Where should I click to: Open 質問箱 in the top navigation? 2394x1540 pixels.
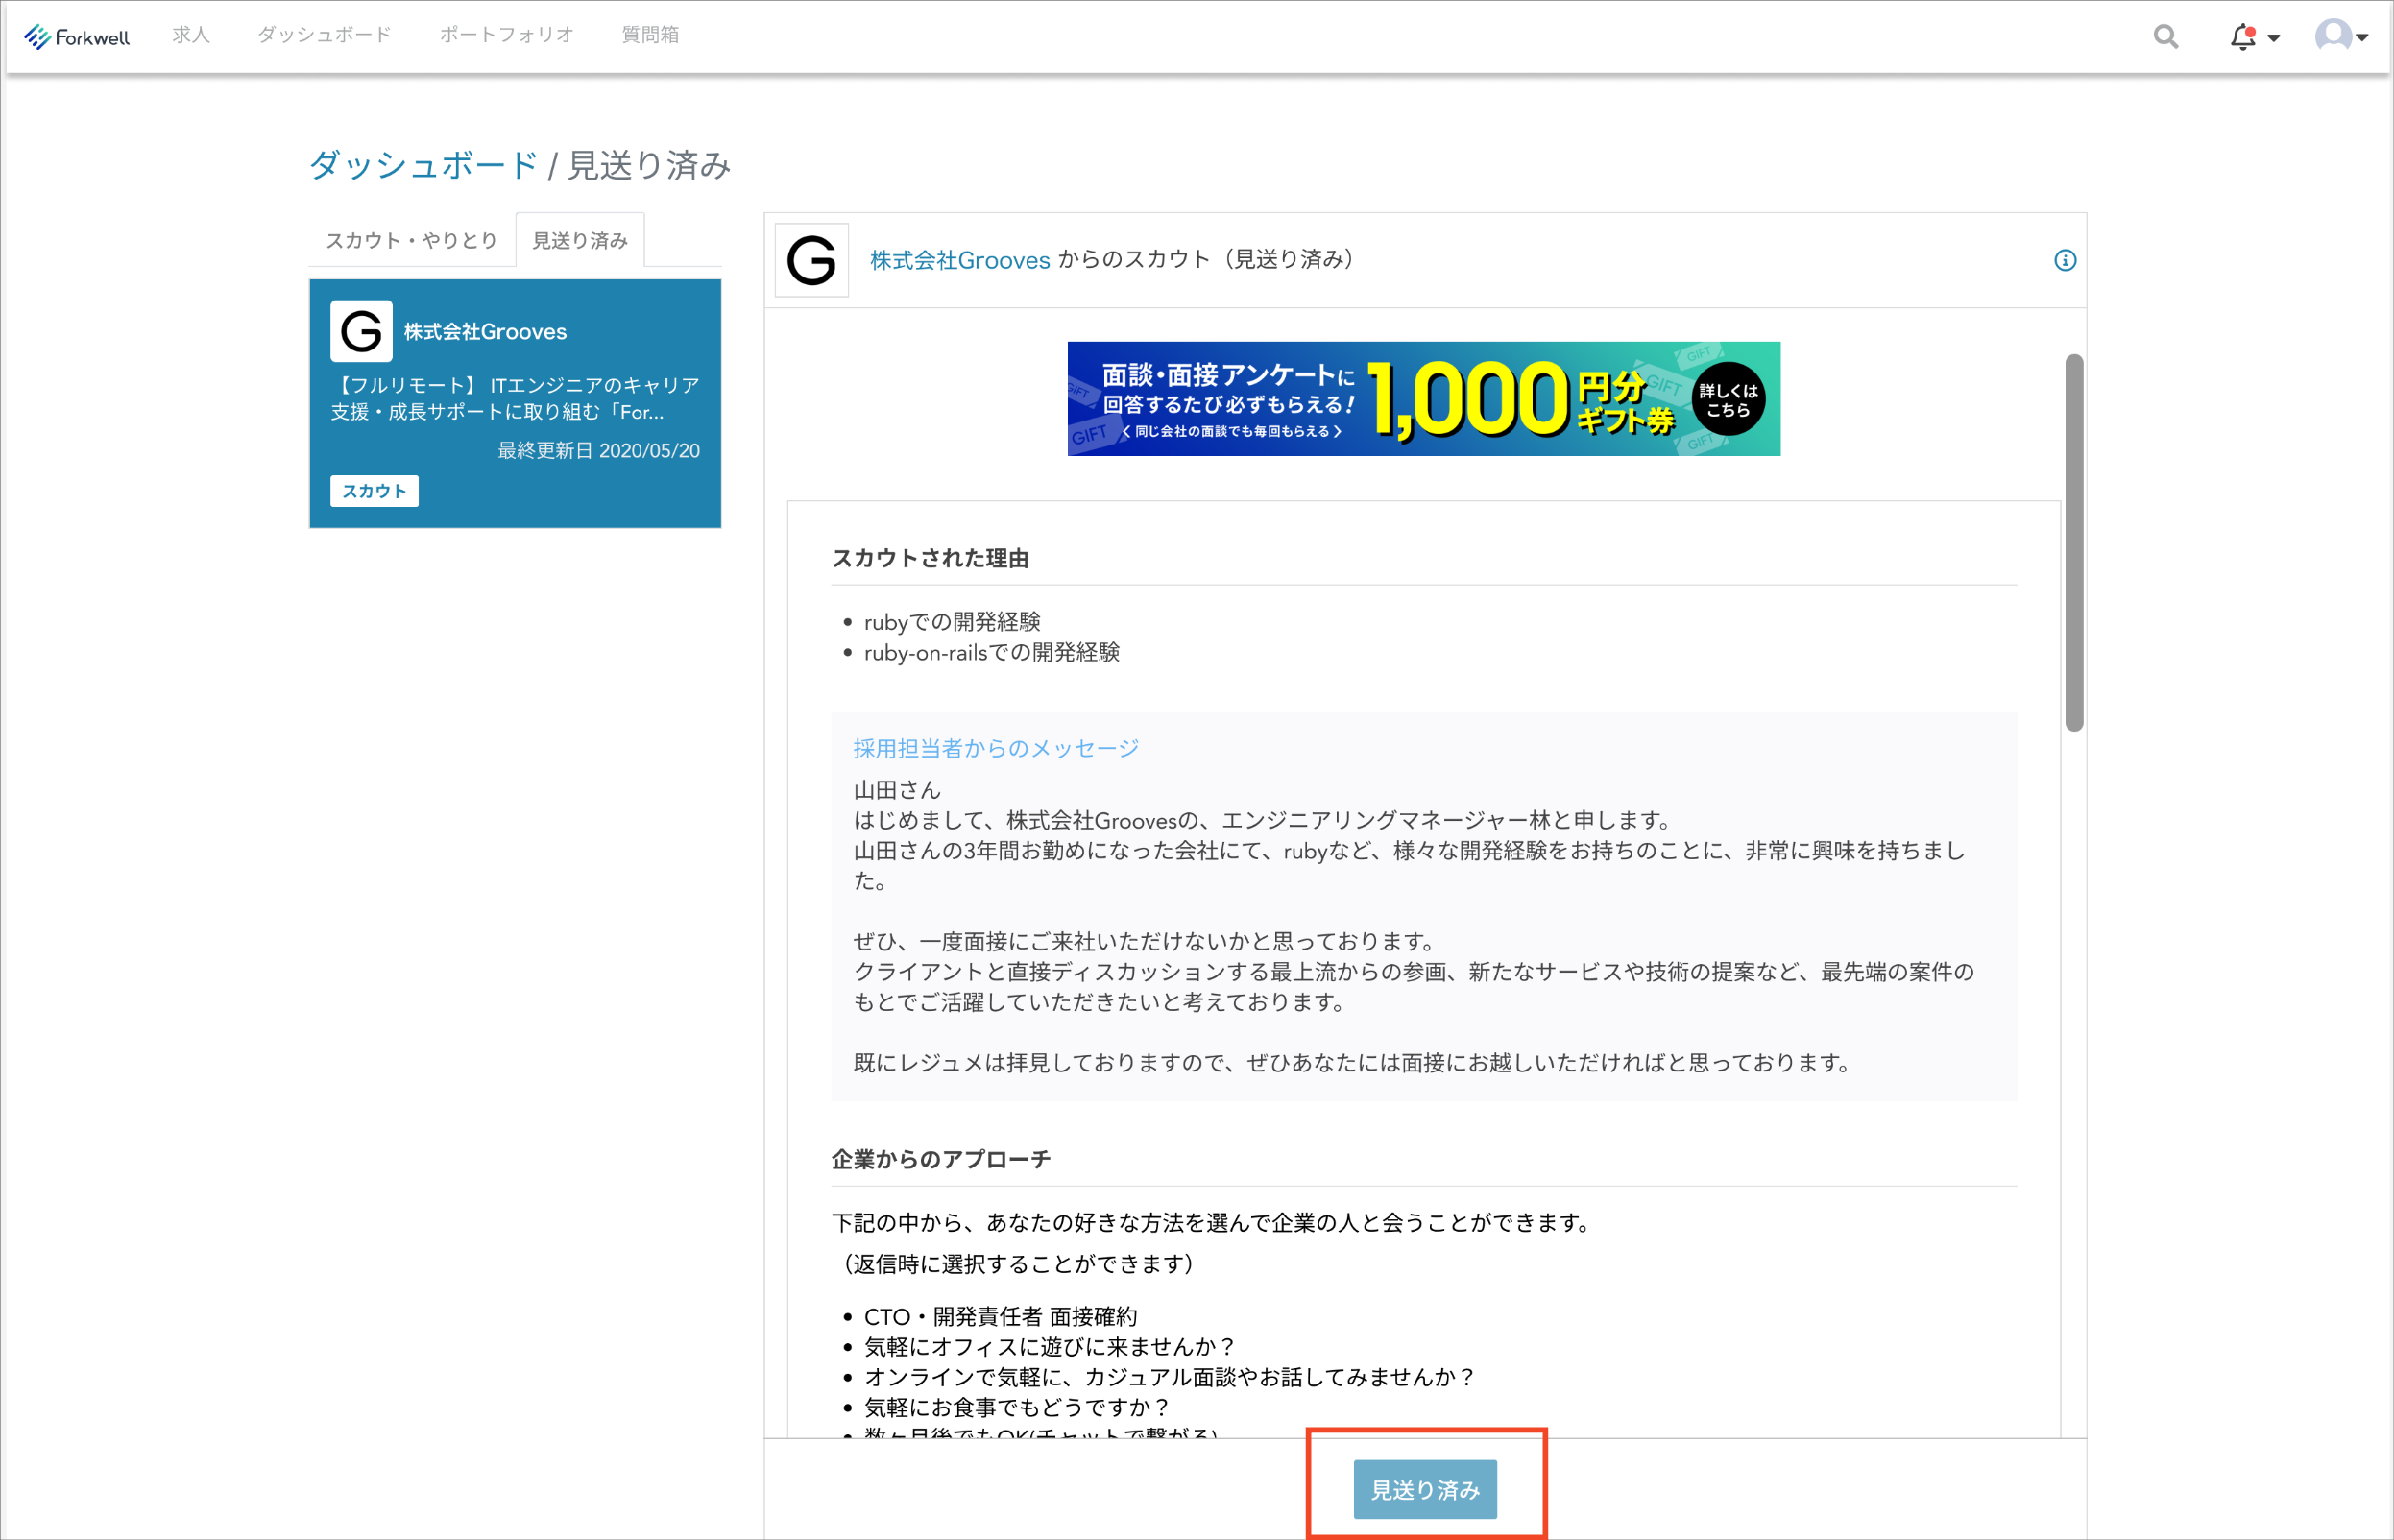650,35
